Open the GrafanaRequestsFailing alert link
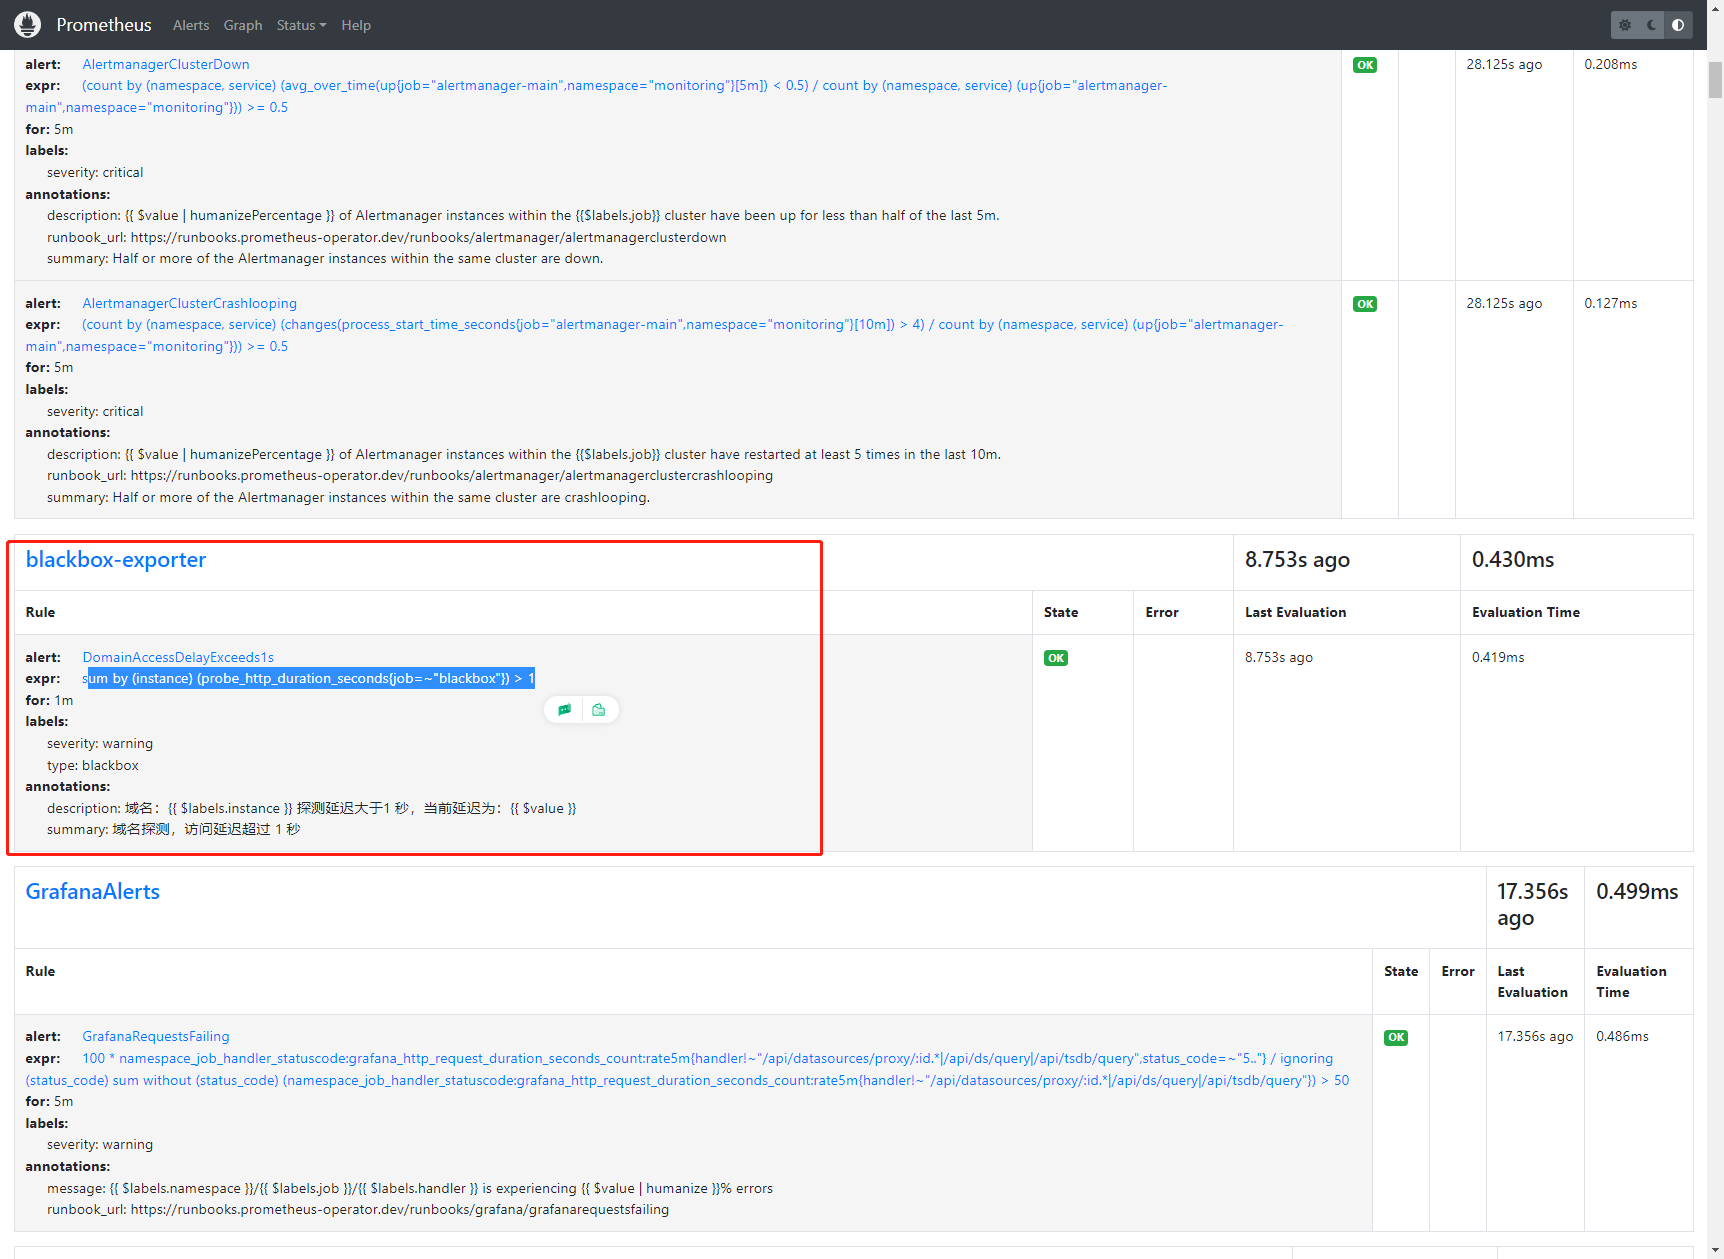The image size is (1724, 1259). click(x=156, y=1037)
